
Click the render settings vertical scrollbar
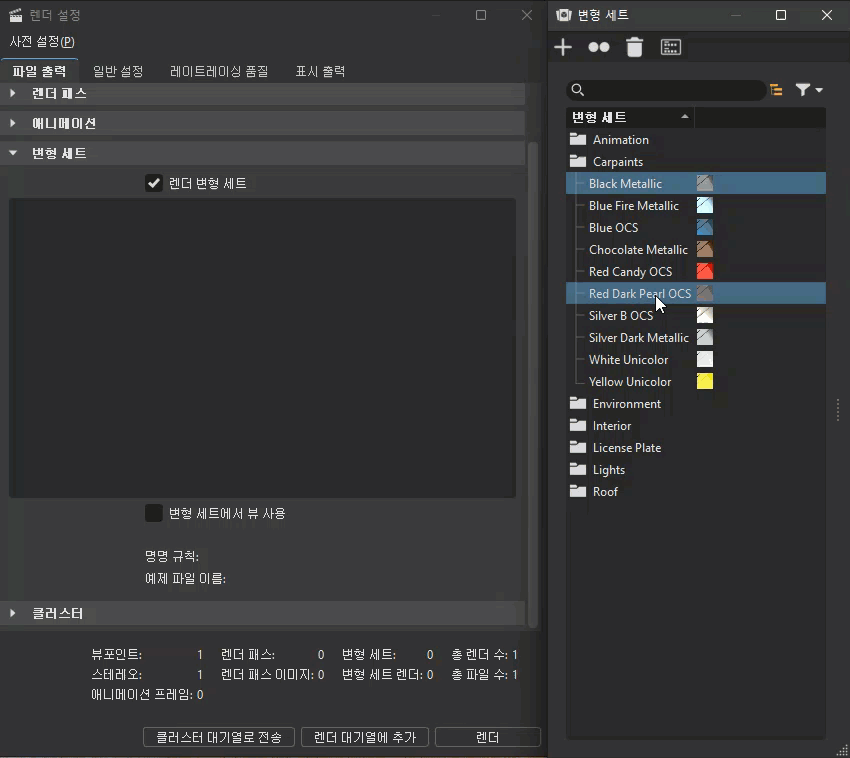pos(533,385)
